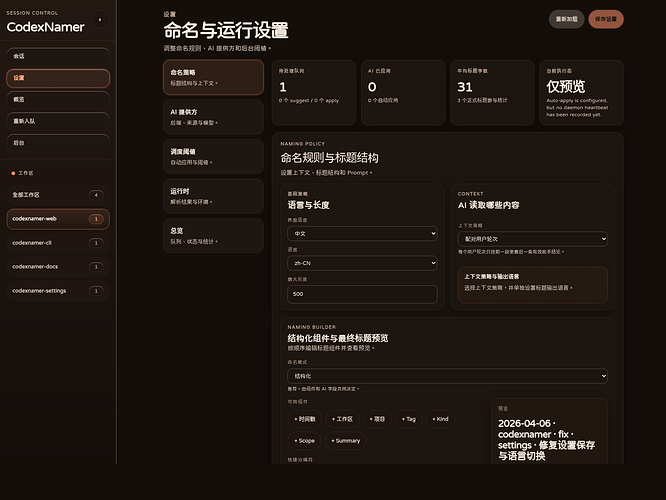Add the 项目 component chip
Screen dimensions: 666x500
377,419
